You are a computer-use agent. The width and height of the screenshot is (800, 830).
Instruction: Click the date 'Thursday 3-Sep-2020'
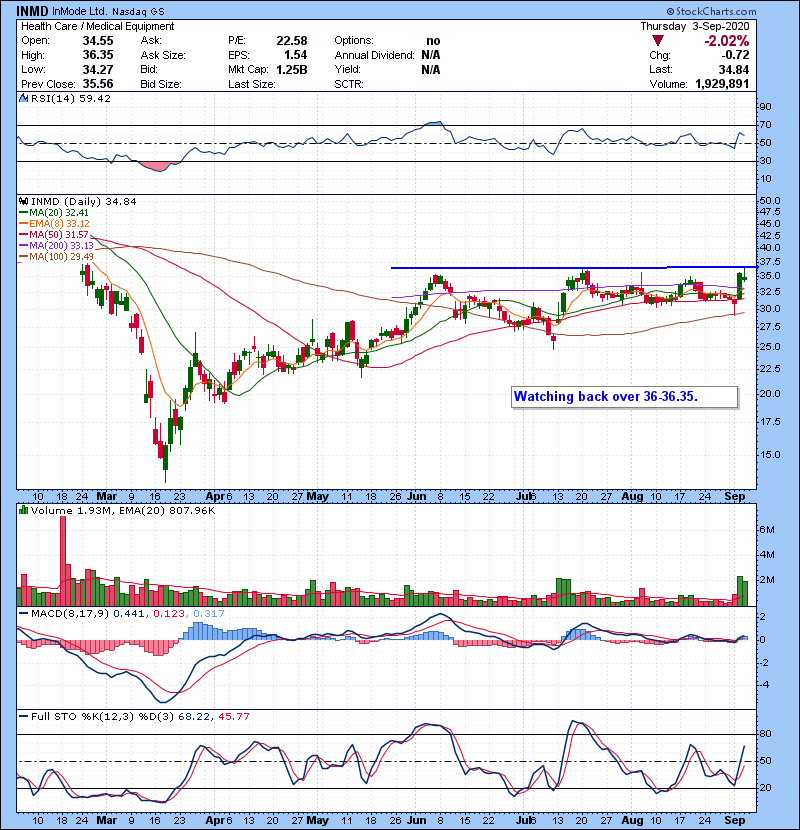[x=695, y=26]
